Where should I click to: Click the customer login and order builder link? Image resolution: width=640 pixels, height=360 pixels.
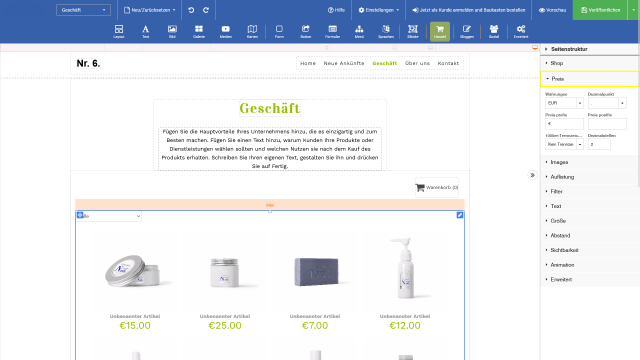point(469,10)
